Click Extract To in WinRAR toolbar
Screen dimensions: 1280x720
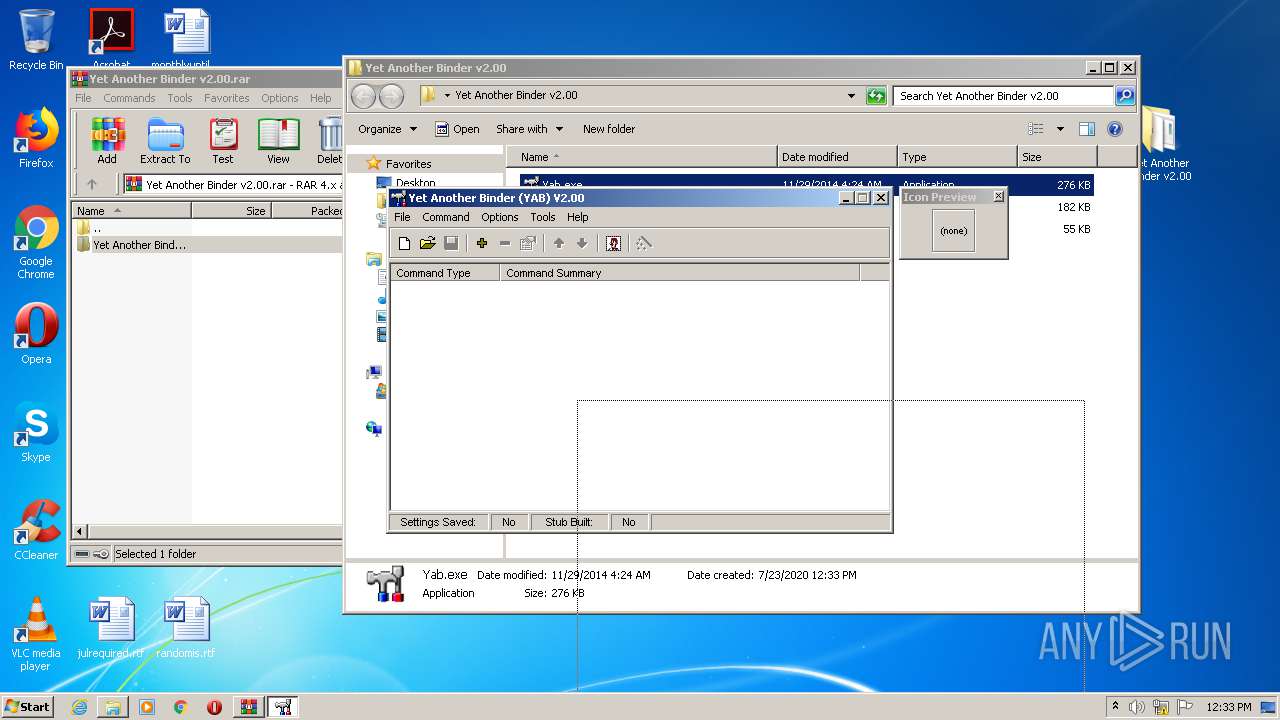[165, 141]
